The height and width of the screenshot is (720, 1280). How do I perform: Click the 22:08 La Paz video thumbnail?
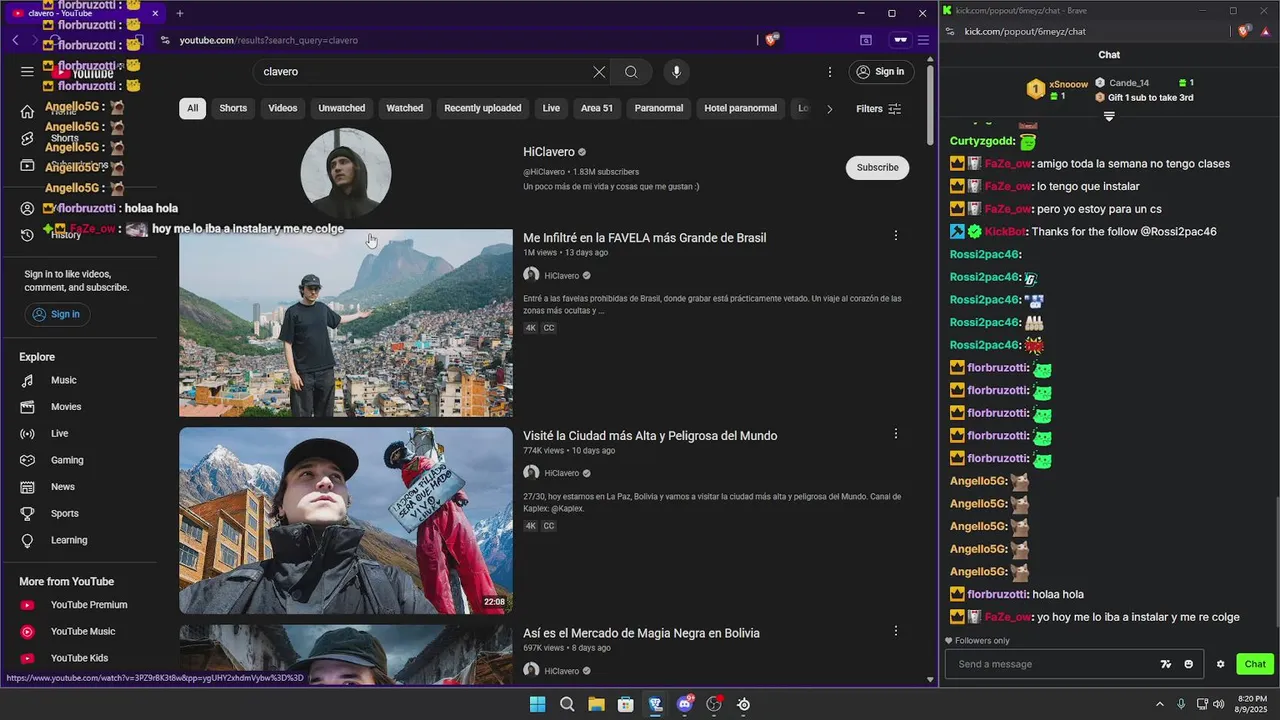[346, 520]
